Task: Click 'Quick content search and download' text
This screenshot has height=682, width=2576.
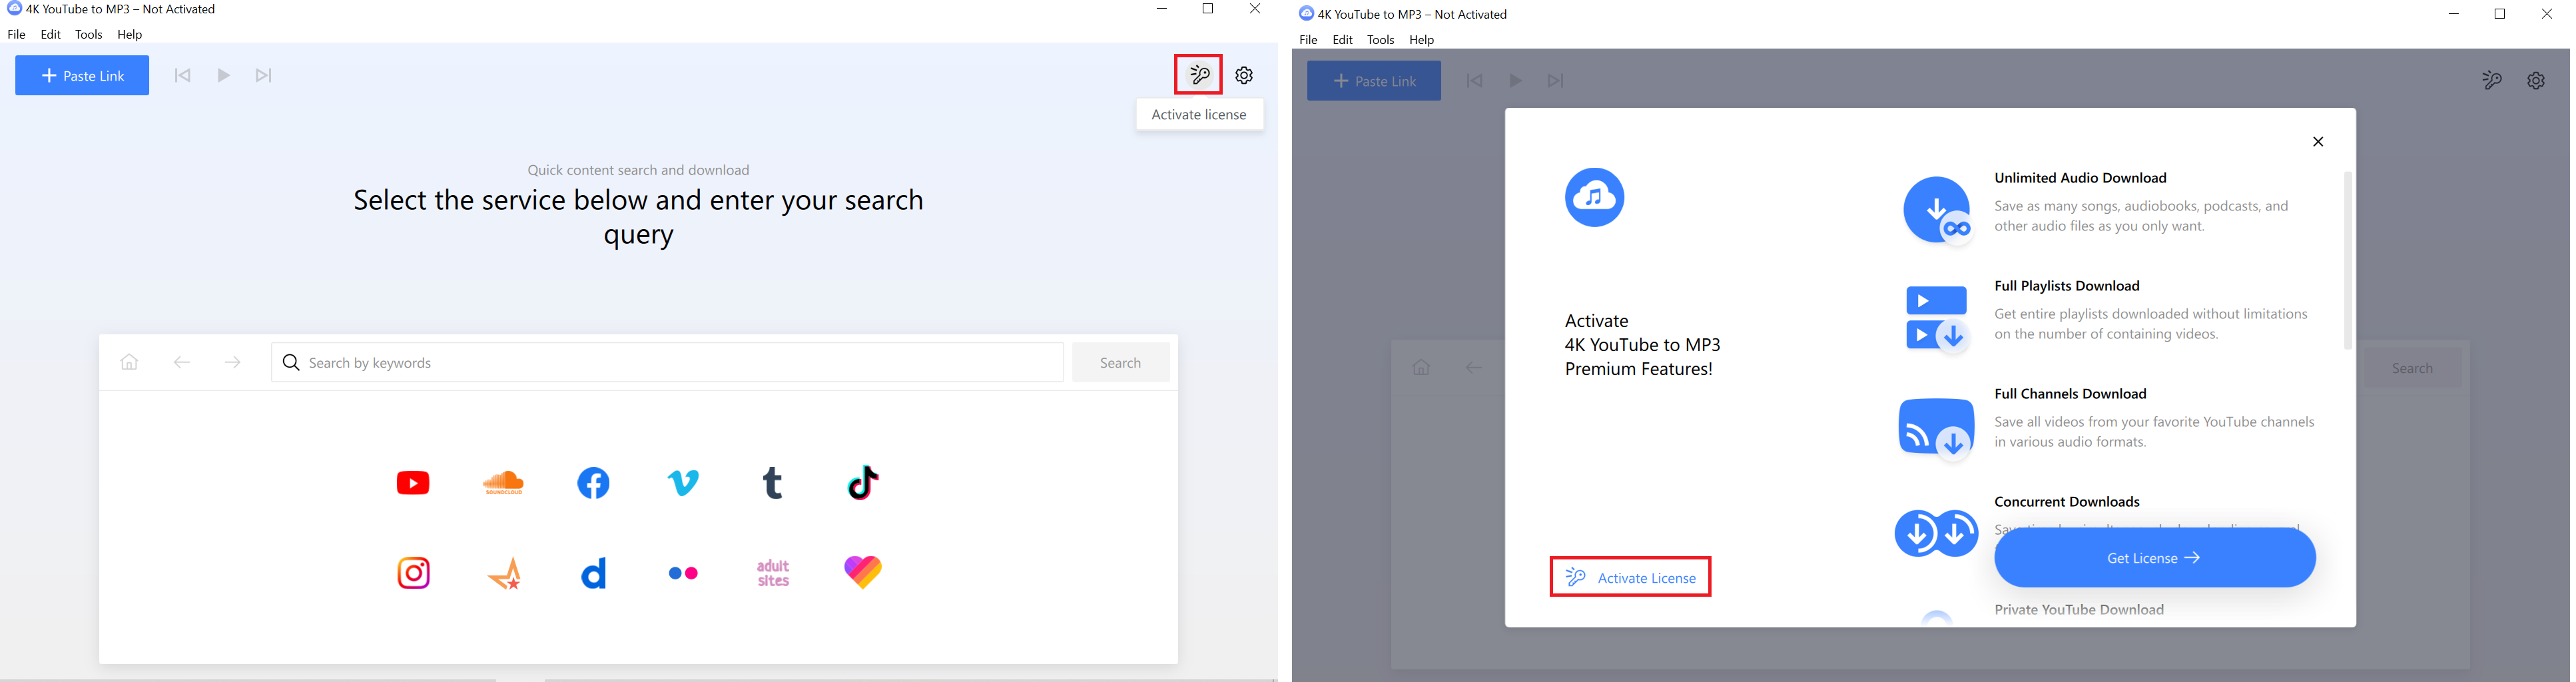Action: [638, 170]
